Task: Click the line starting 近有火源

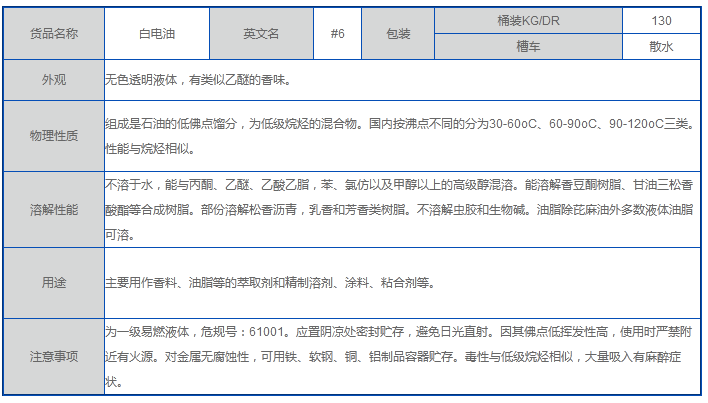Action: point(393,357)
